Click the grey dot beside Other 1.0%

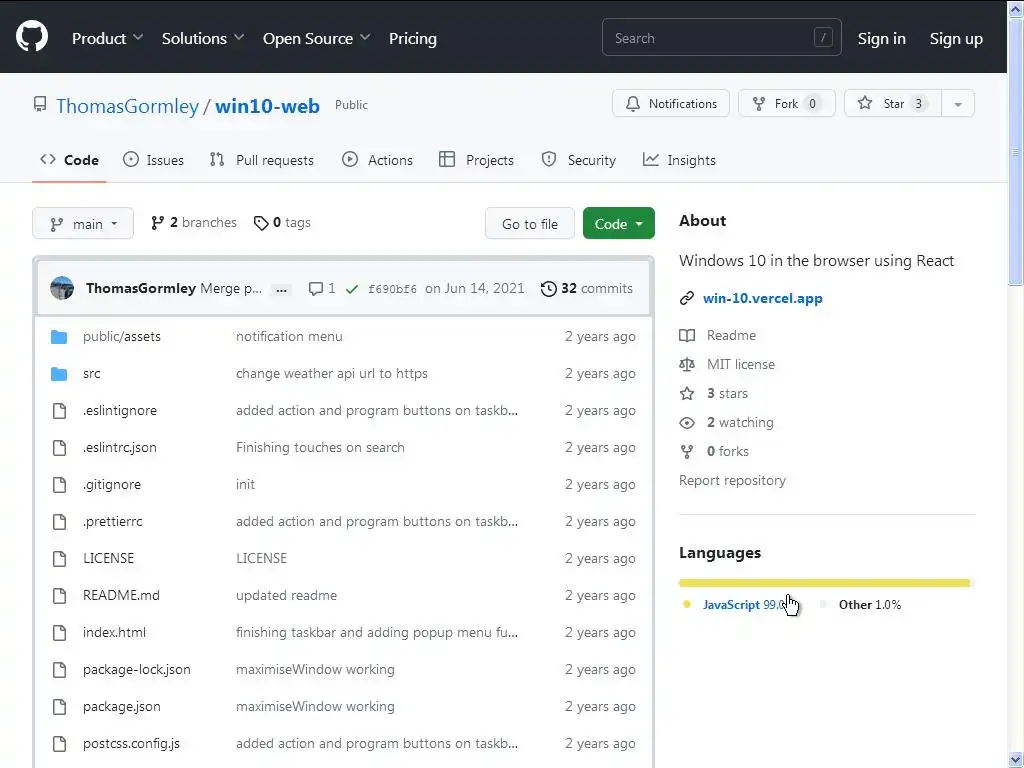[823, 604]
